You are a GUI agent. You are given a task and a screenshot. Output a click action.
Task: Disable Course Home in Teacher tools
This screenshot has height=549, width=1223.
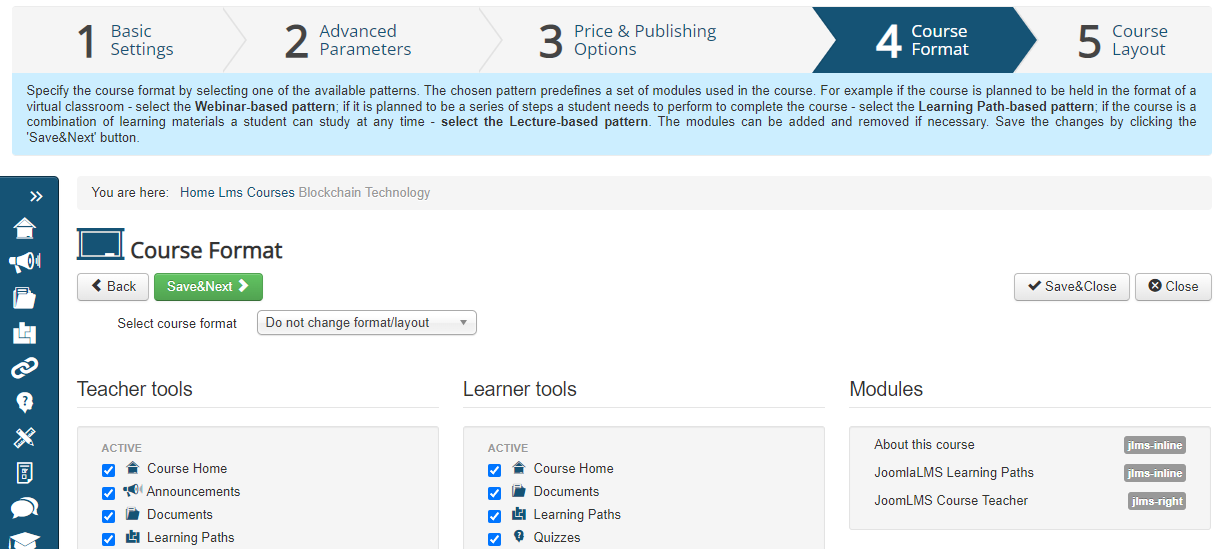108,470
